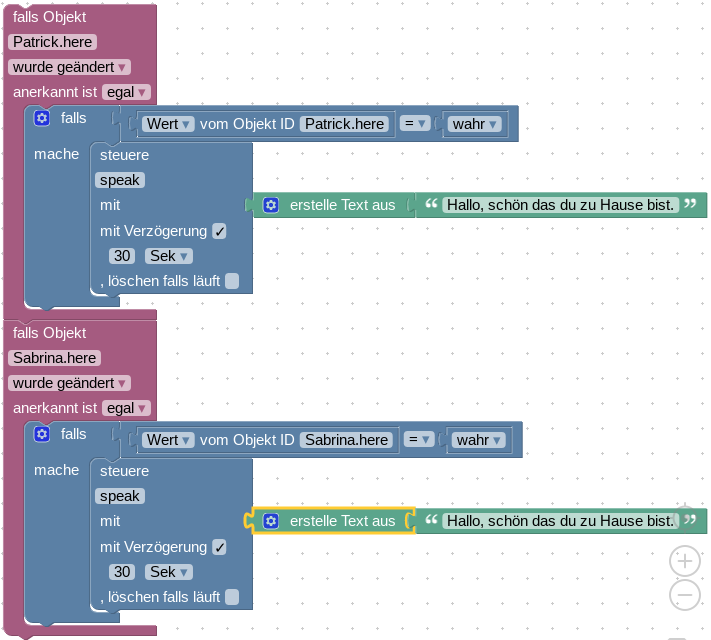Select steuere label in Sabrina block

pyautogui.click(x=124, y=471)
